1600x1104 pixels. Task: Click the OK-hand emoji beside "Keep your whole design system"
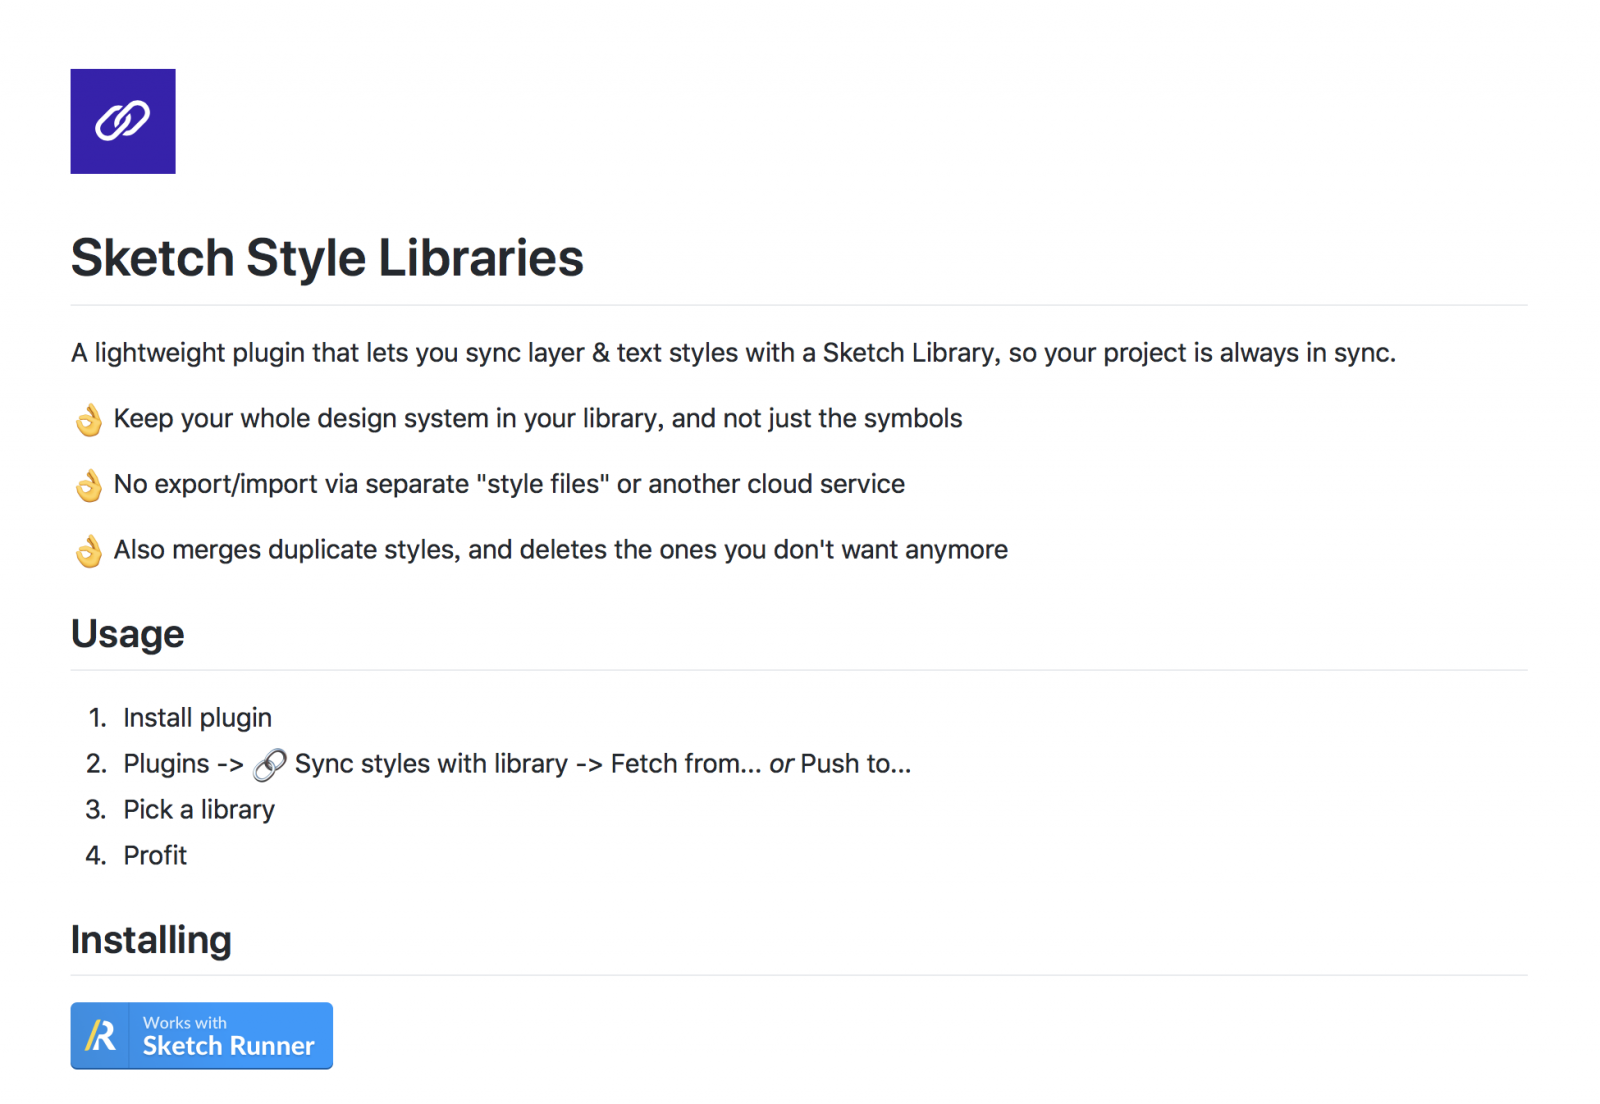pos(89,420)
